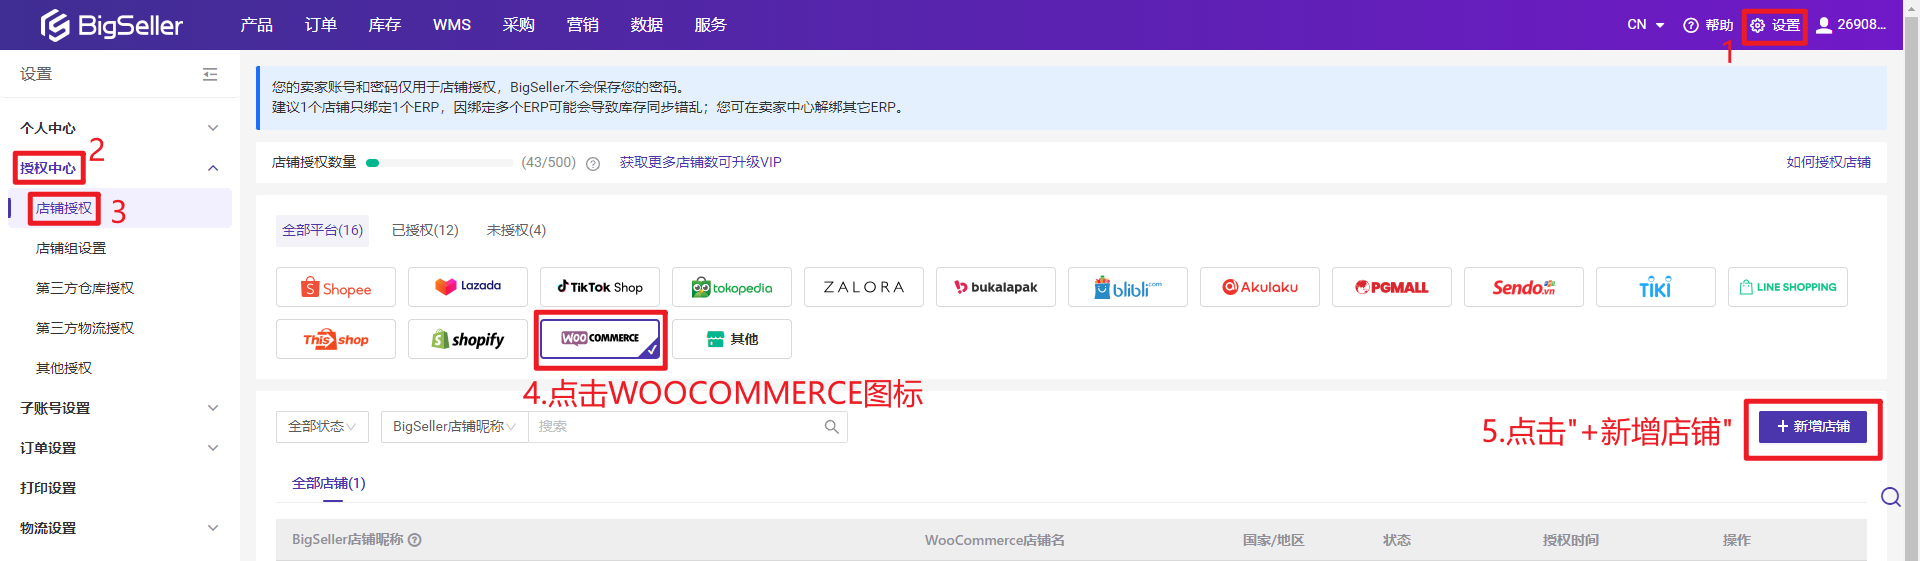
Task: Open floating search icon at right edge
Action: (1890, 497)
